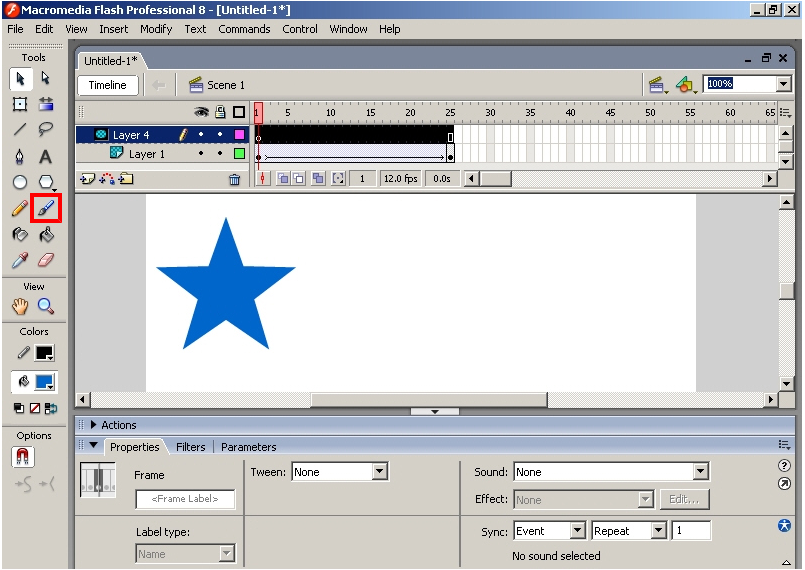Screen dimensions: 805x570
Task: Select the Subselection tool
Action: (46, 79)
